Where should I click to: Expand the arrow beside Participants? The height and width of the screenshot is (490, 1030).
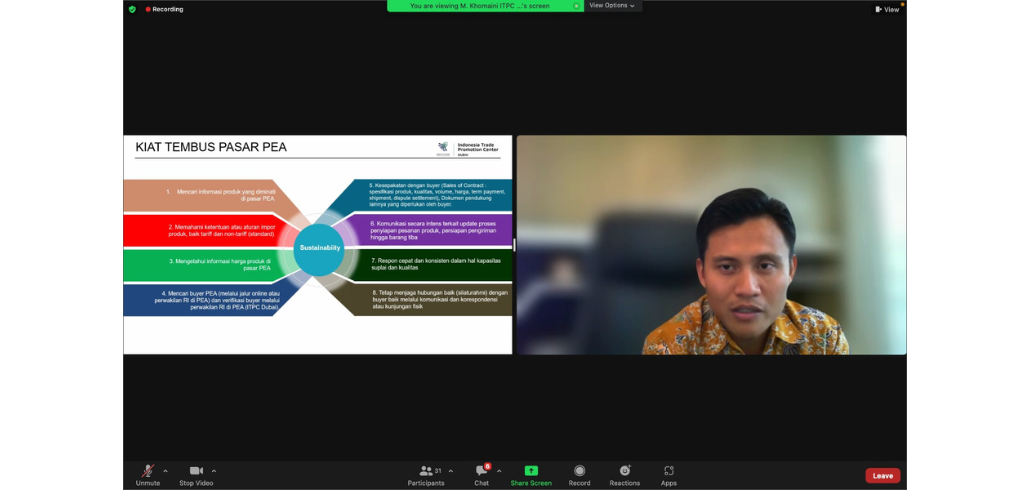click(450, 470)
